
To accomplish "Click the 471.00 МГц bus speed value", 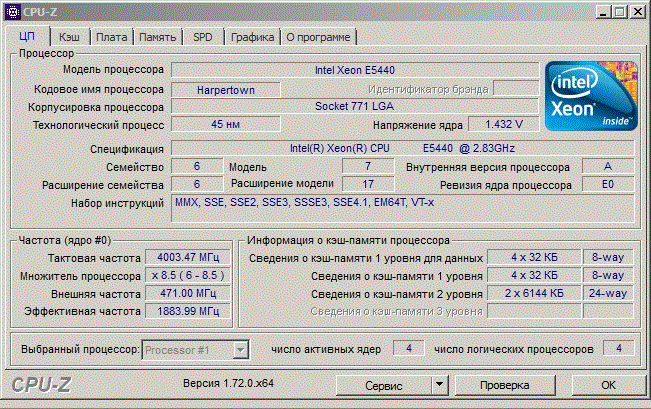I will (x=188, y=293).
